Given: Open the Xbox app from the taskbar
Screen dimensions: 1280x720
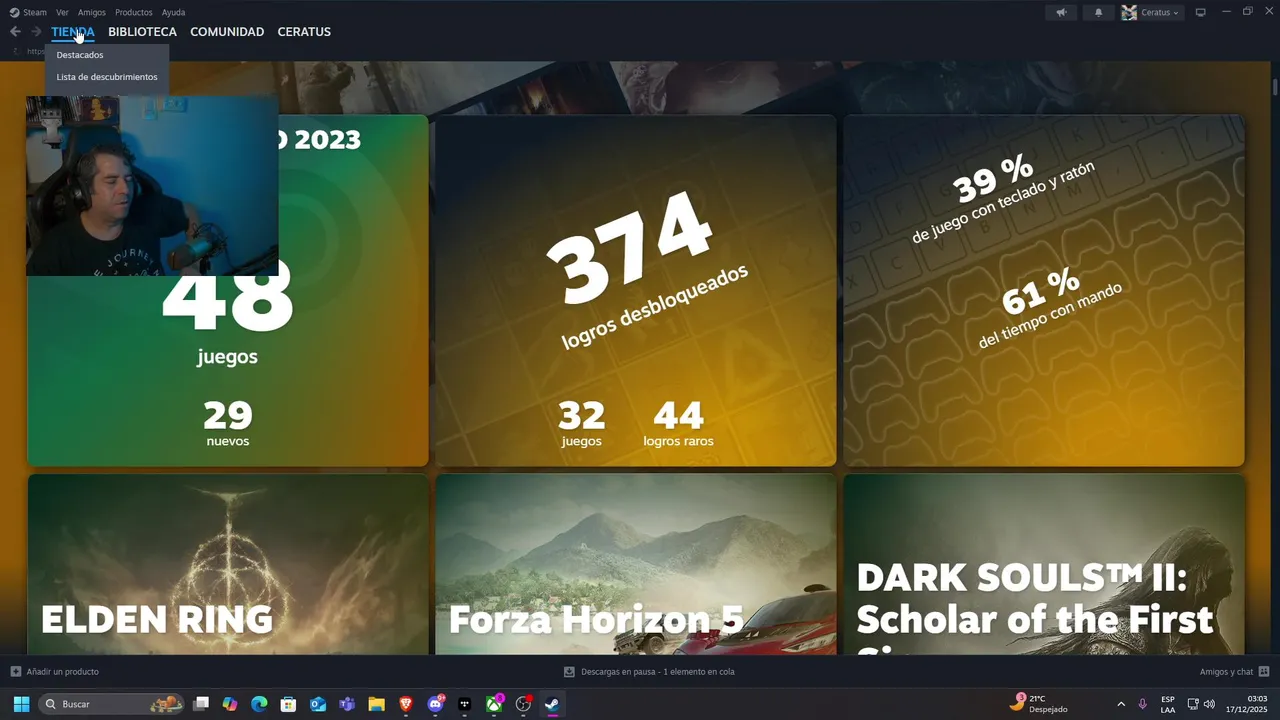Looking at the screenshot, I should (x=494, y=704).
